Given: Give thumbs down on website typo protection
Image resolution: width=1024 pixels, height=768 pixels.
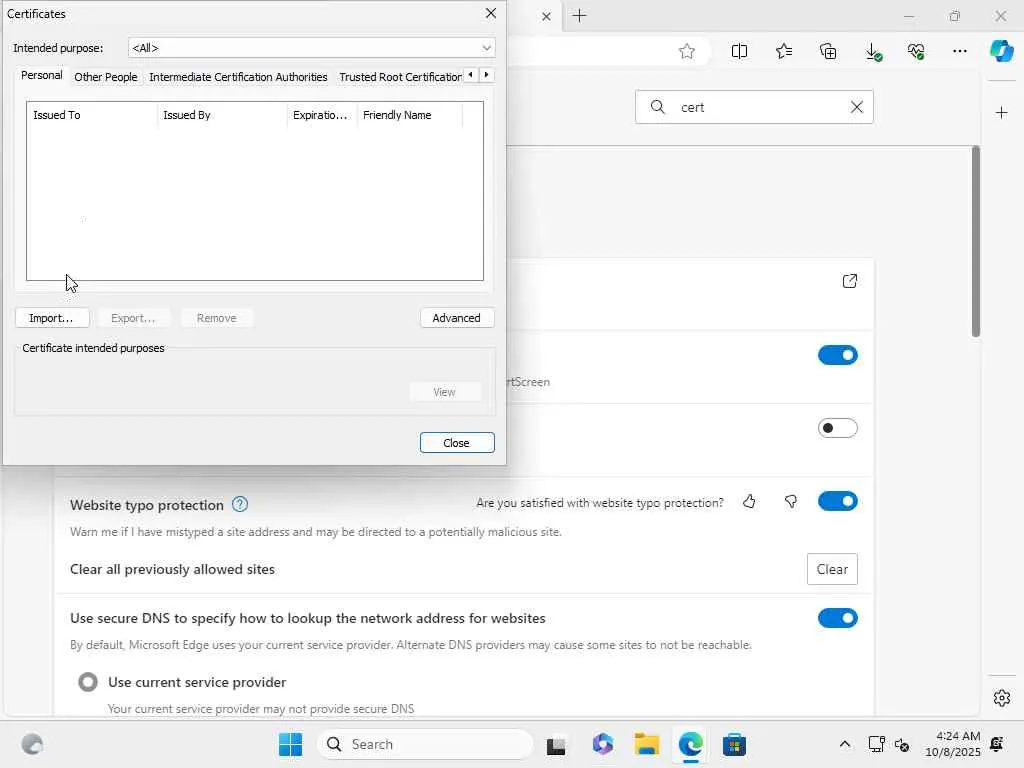Looking at the screenshot, I should coord(791,502).
